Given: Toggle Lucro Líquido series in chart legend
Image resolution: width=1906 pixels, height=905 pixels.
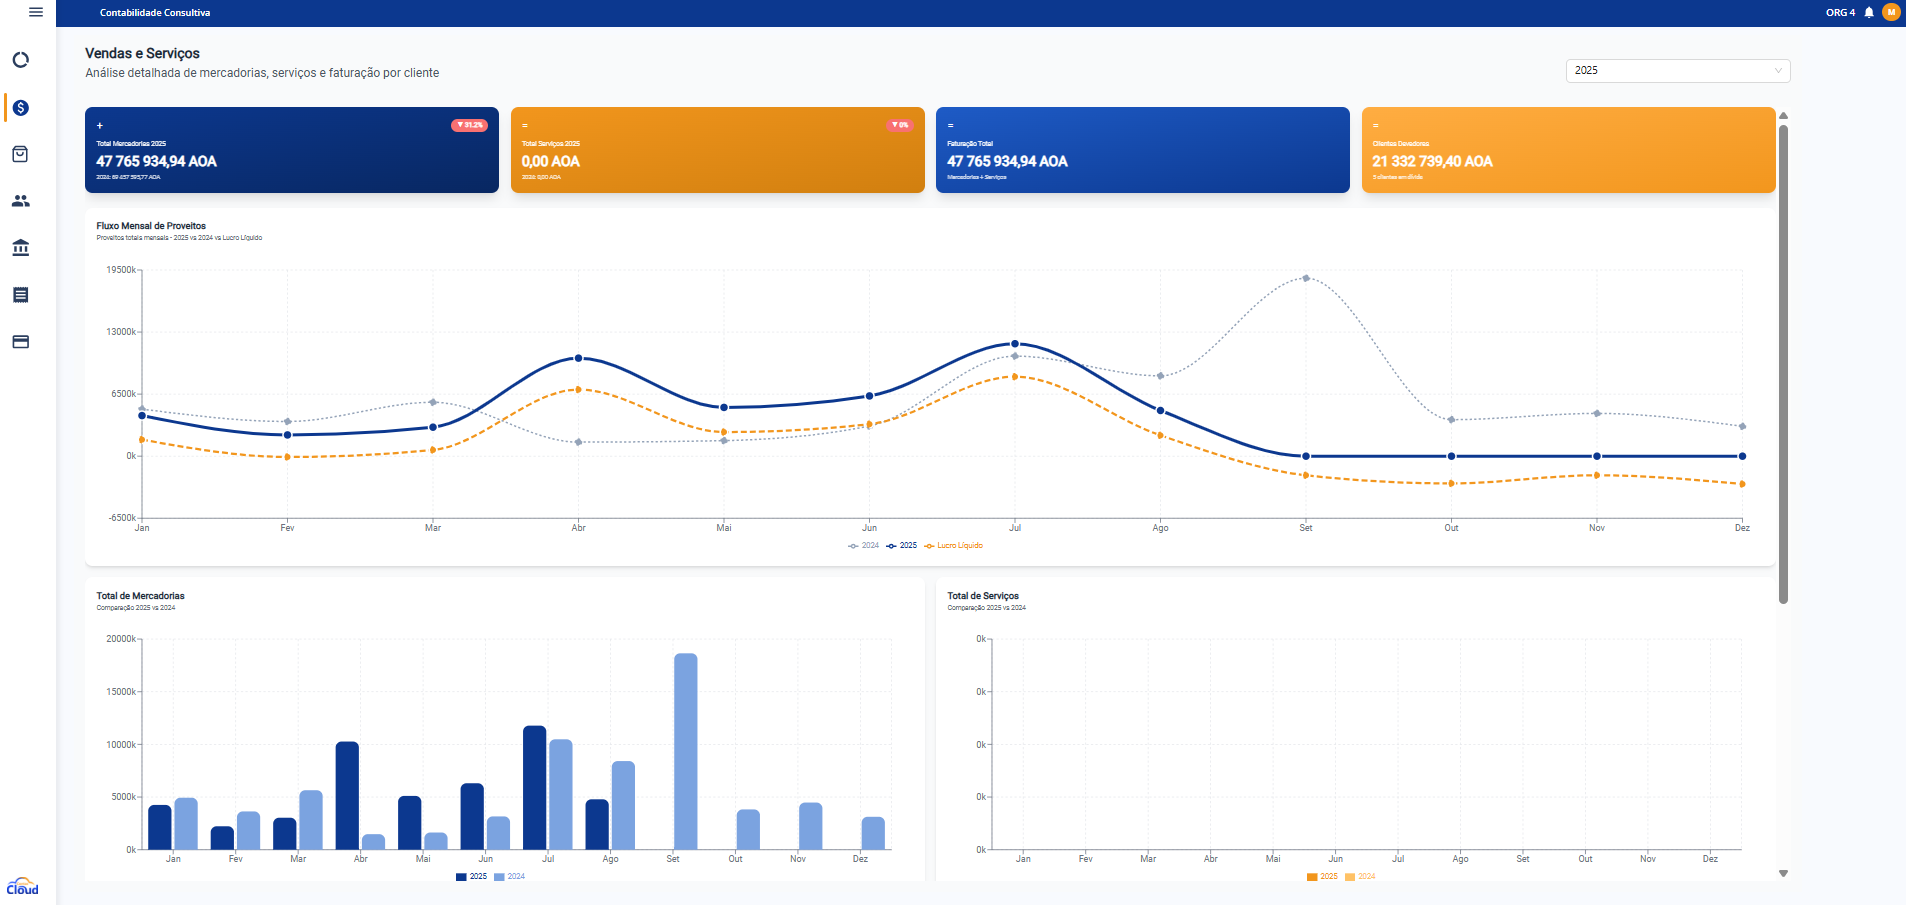Looking at the screenshot, I should point(954,546).
